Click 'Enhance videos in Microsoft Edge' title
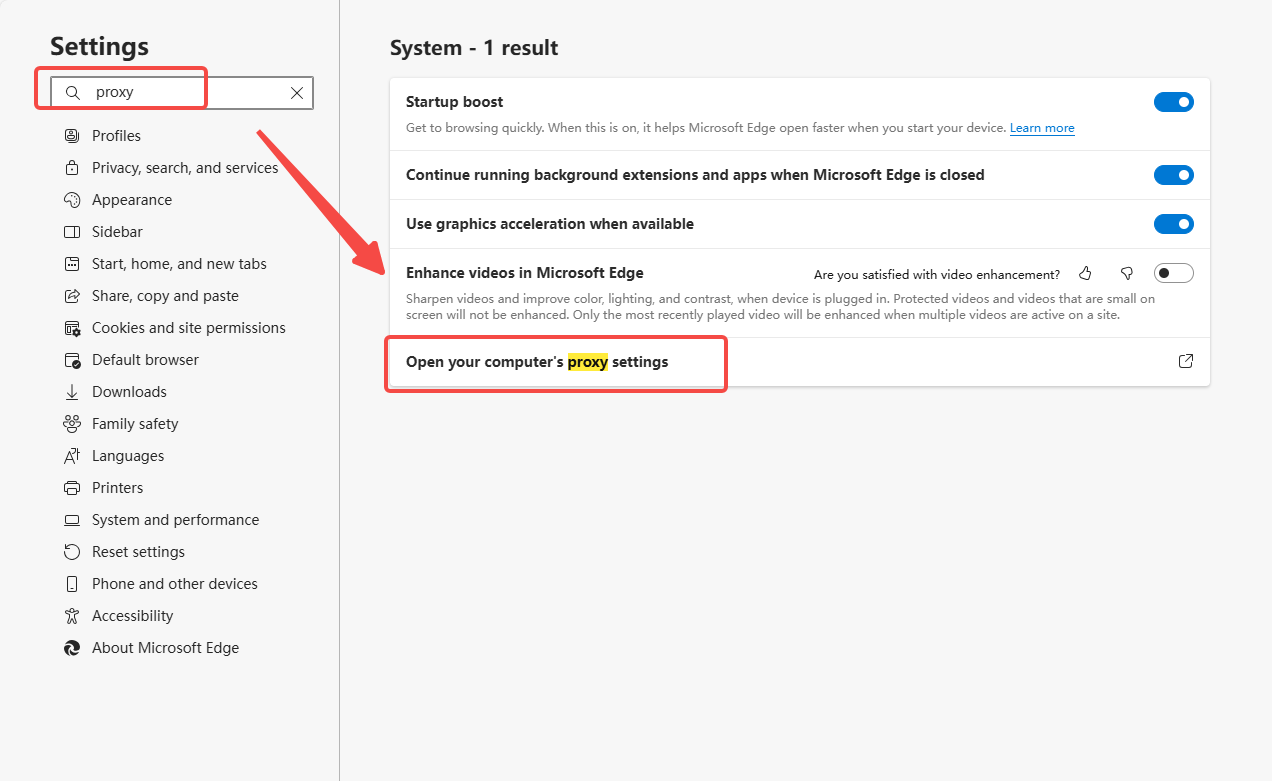This screenshot has height=781, width=1272. [x=525, y=273]
